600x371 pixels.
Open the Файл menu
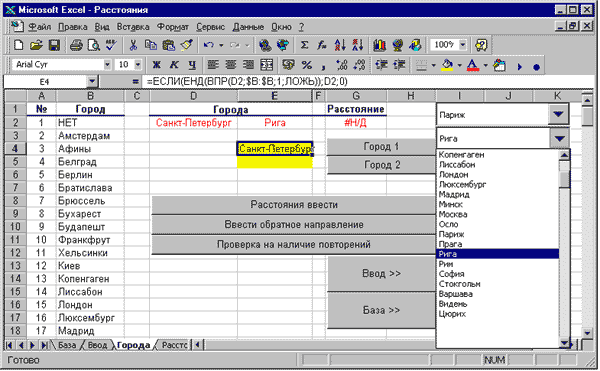tap(40, 27)
